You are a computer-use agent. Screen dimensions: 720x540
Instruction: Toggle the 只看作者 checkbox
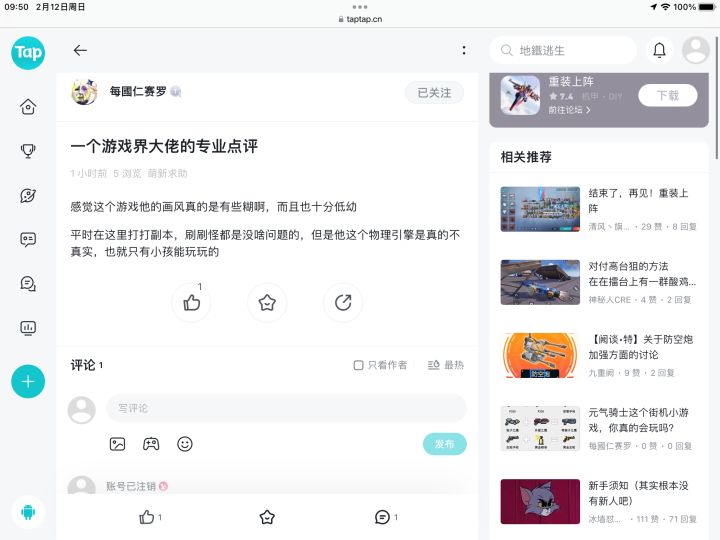tap(358, 365)
